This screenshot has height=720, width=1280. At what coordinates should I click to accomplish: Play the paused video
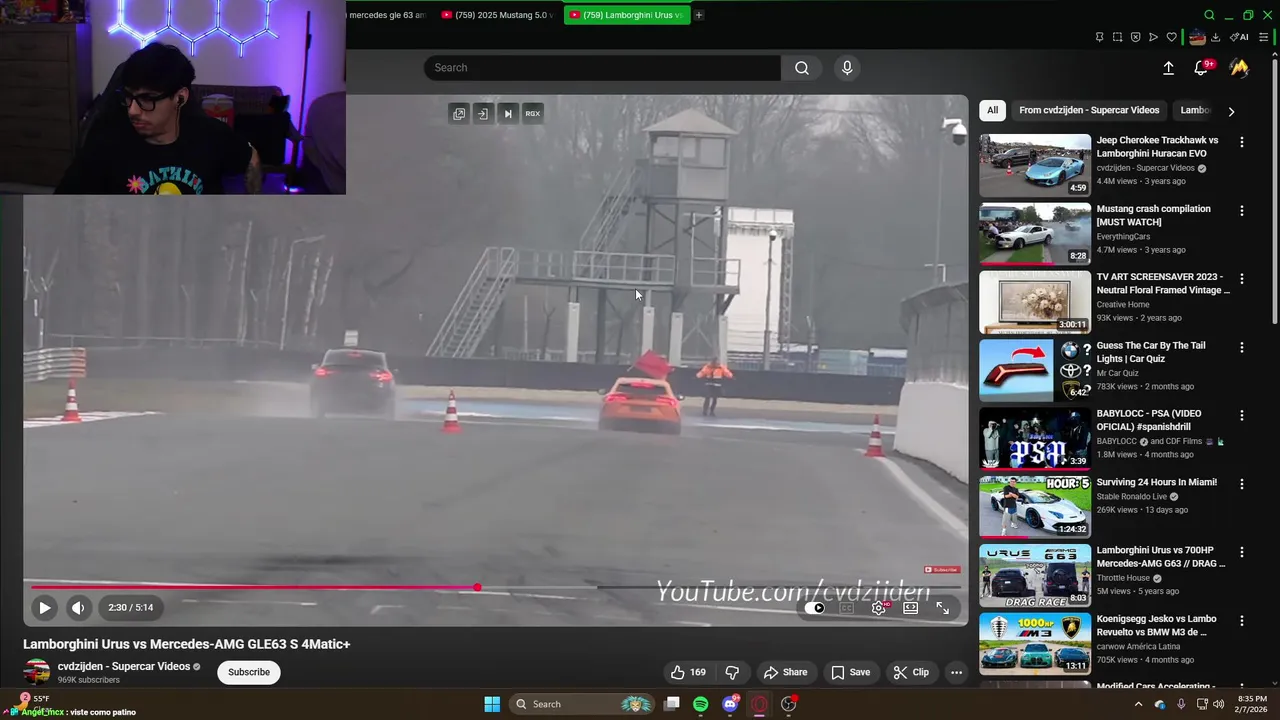coord(44,607)
